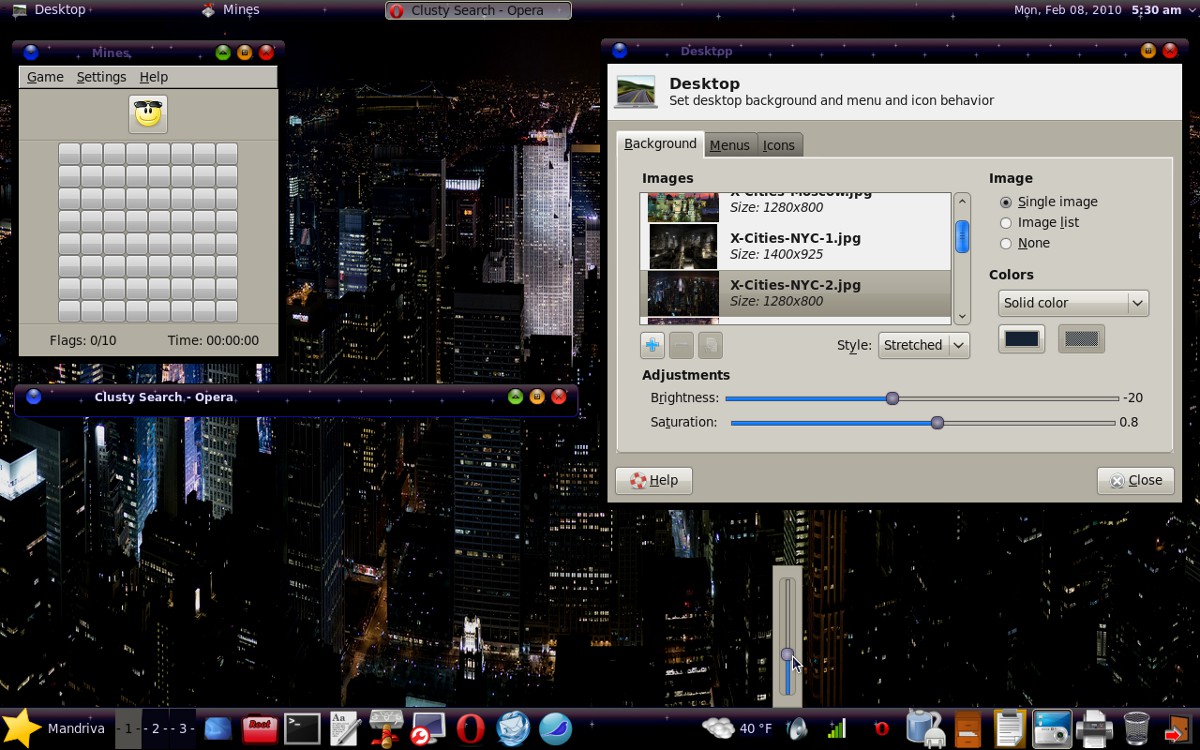Click the logout door icon
The image size is (1200, 750).
pos(1178,729)
